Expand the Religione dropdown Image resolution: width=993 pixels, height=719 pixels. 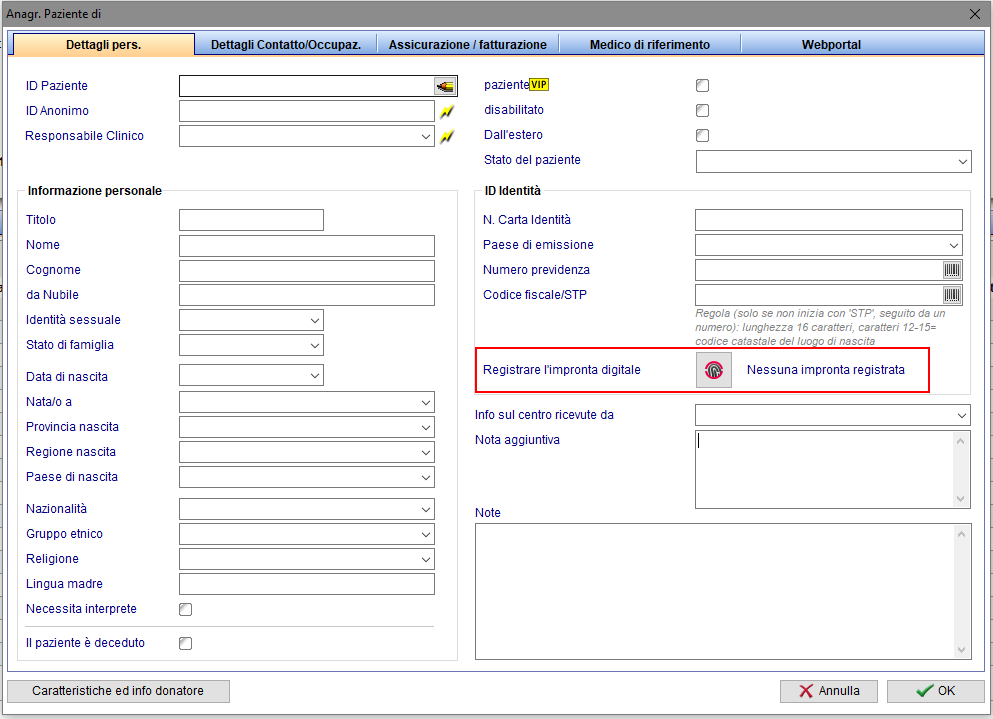(426, 559)
